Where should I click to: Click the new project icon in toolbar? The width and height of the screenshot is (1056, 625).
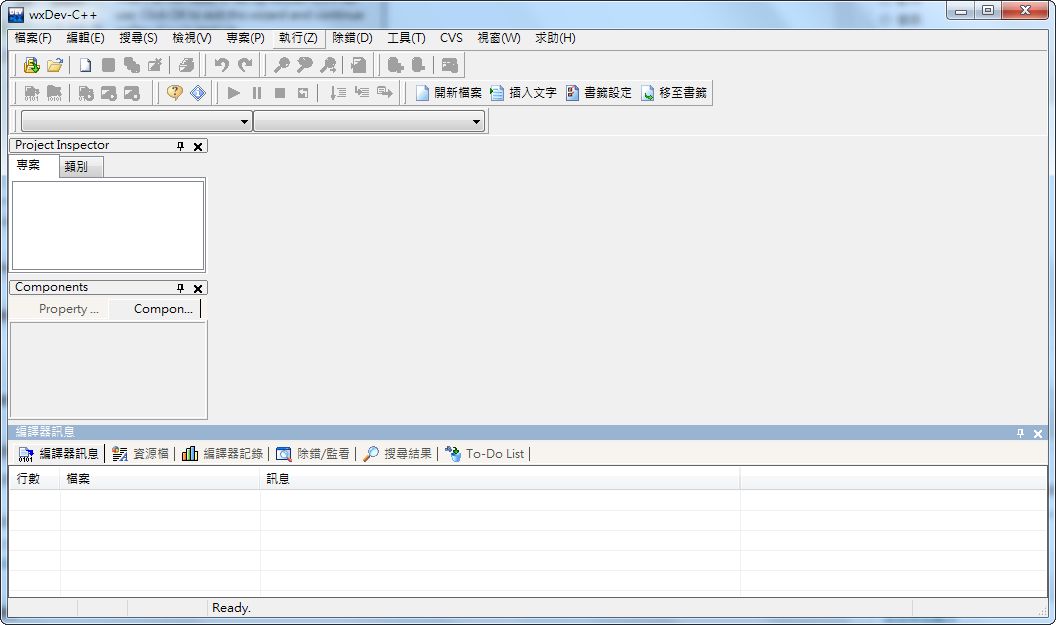(31, 65)
